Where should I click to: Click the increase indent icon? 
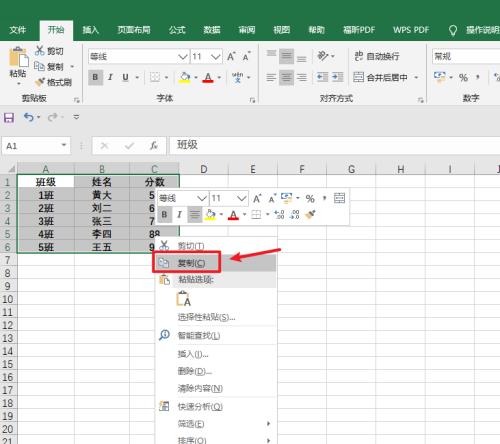(338, 77)
